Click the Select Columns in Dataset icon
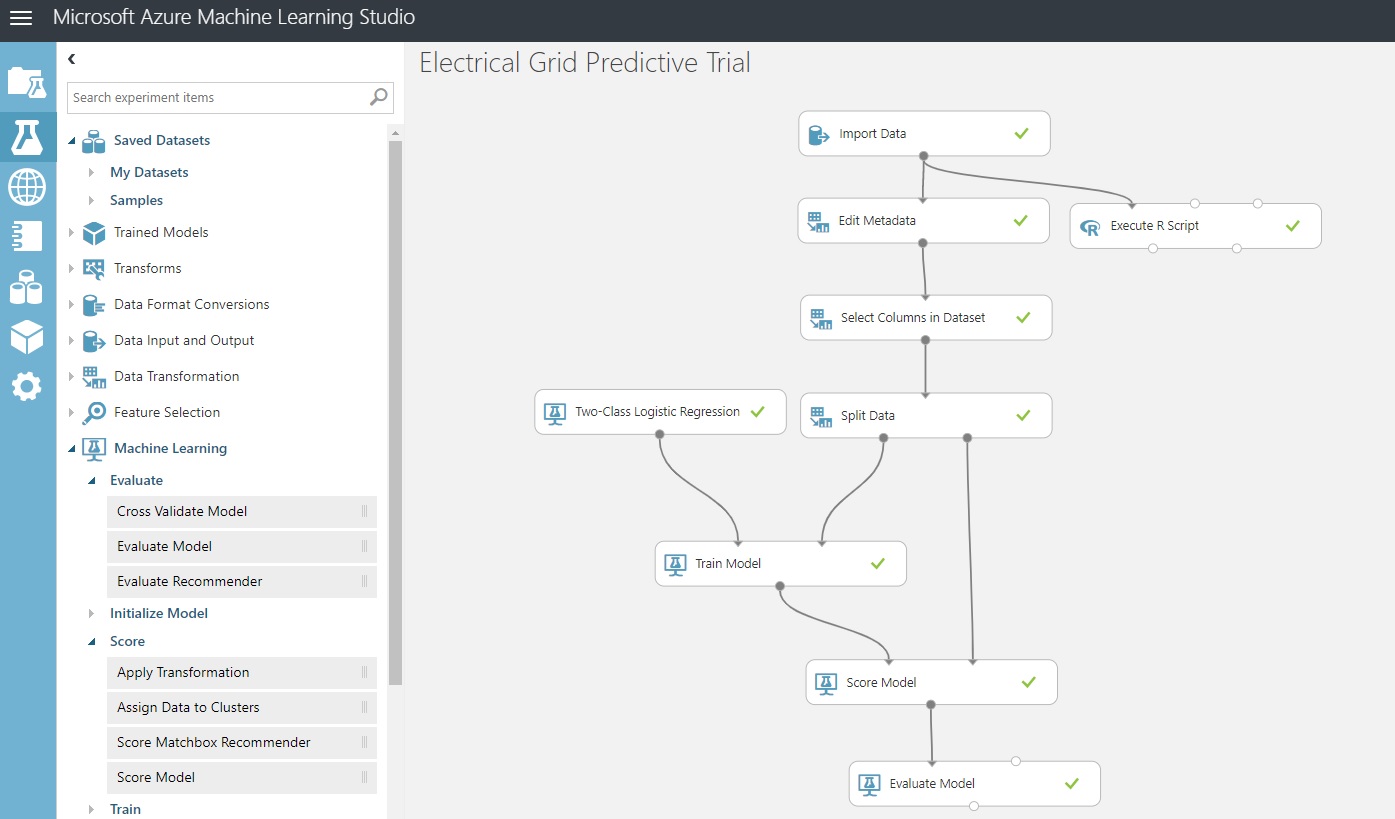This screenshot has width=1395, height=819. [821, 318]
